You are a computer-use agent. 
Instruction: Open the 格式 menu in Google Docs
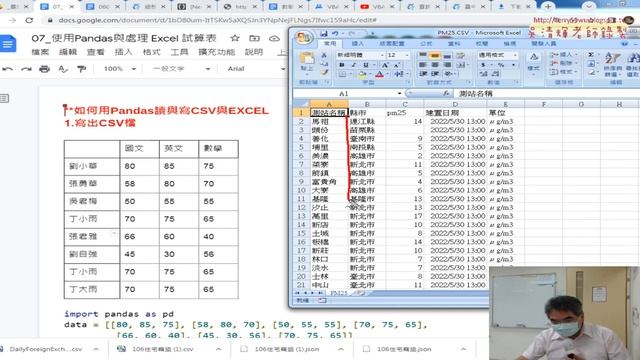click(x=151, y=52)
